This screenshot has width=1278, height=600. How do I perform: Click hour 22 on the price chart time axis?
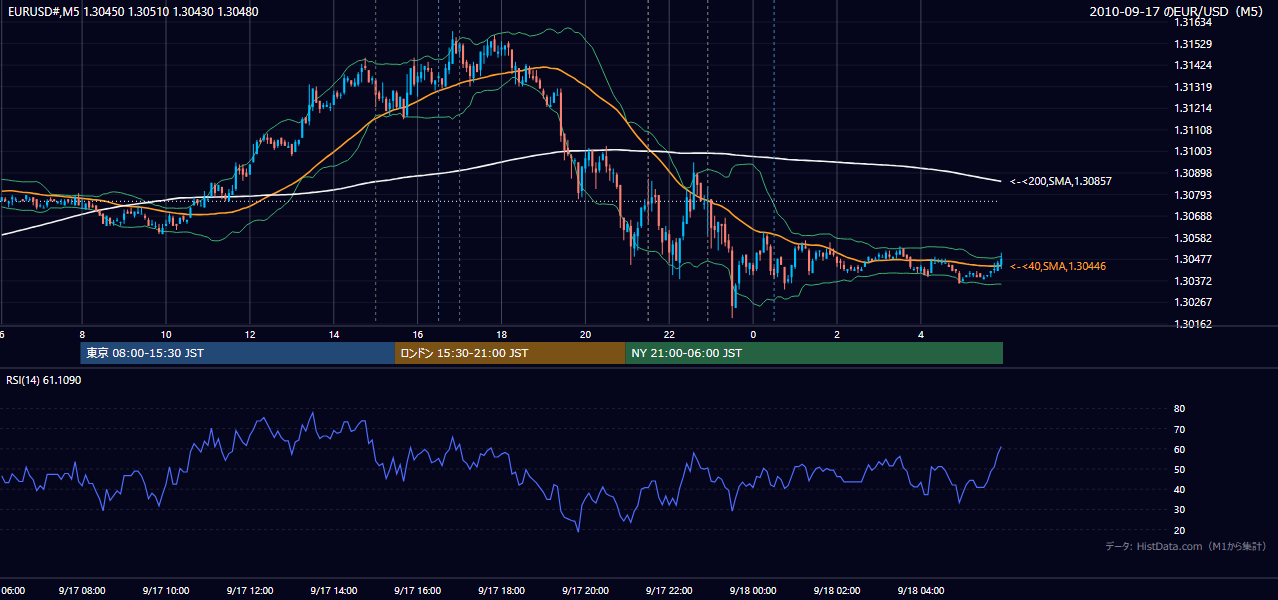[670, 335]
